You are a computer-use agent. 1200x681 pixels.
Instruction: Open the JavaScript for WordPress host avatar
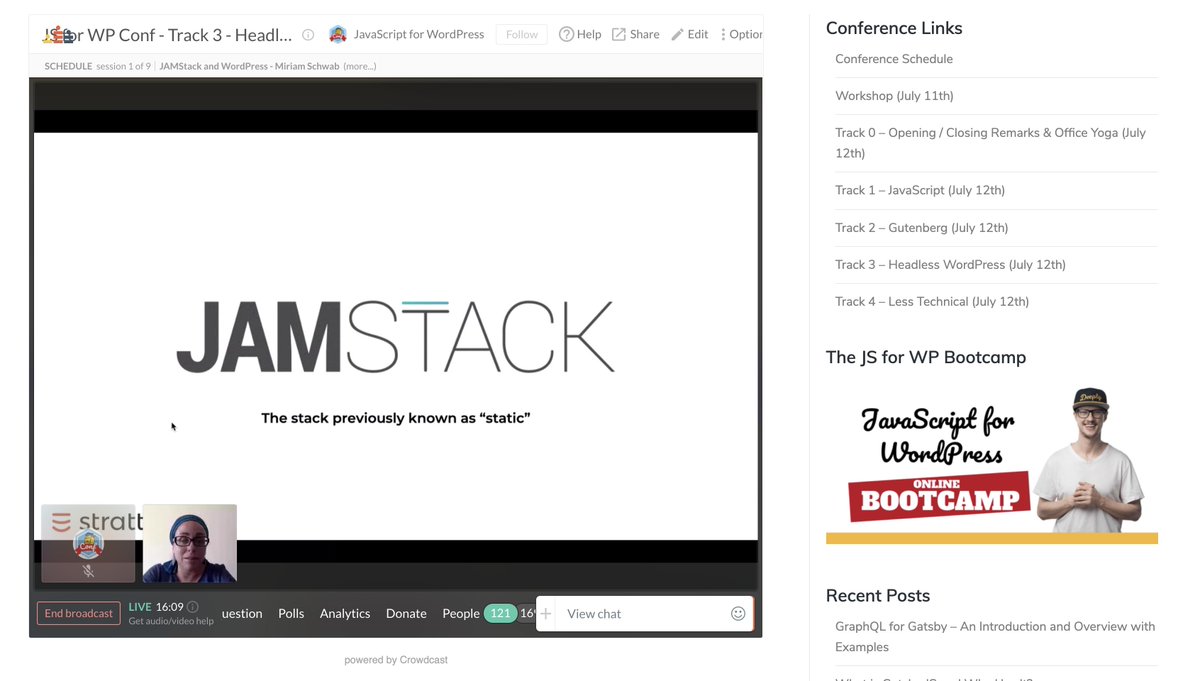(338, 34)
